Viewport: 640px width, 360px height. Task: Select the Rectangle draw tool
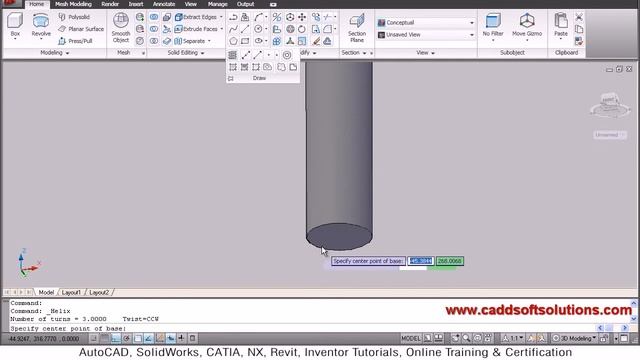tap(245, 41)
